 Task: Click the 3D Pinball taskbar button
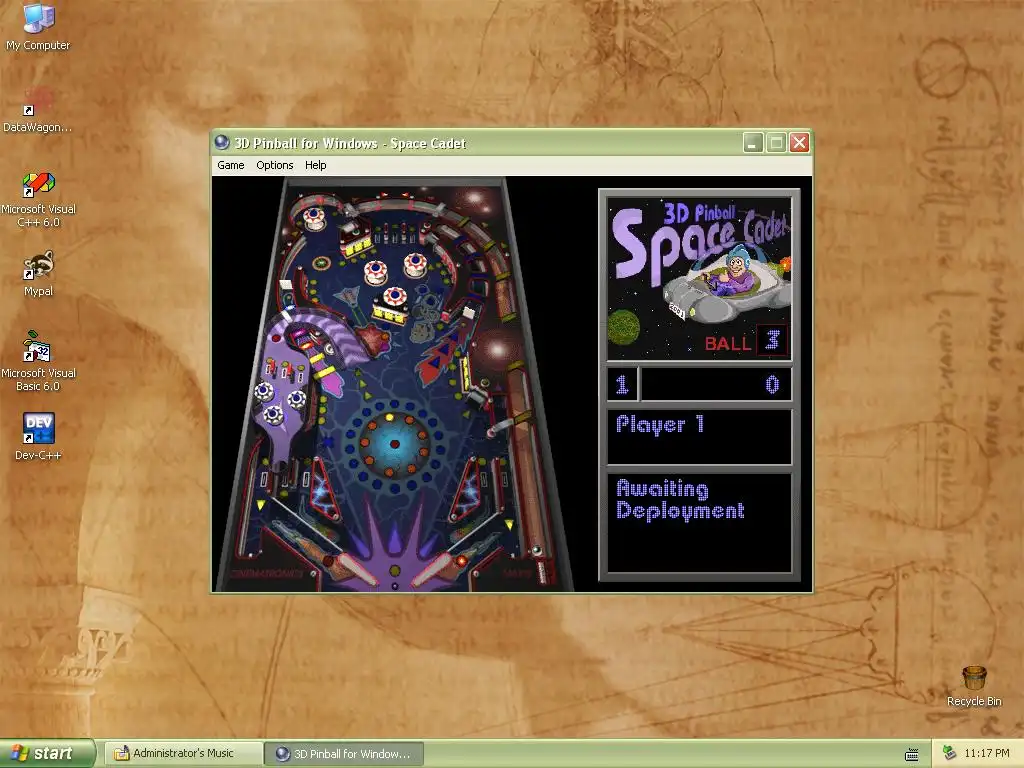(x=344, y=754)
